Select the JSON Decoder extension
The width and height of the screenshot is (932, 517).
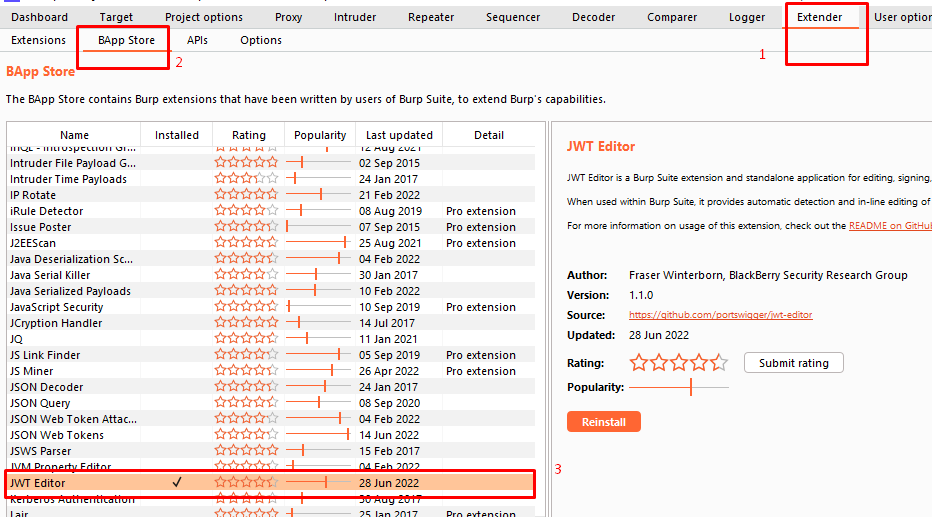[x=271, y=387]
